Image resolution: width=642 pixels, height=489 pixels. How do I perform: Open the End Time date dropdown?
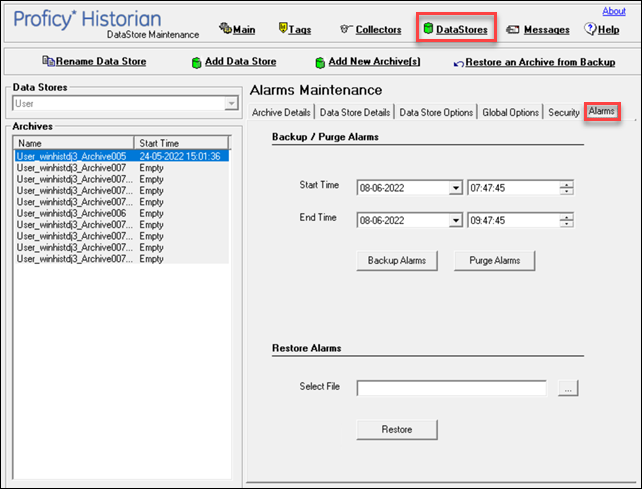tap(455, 220)
